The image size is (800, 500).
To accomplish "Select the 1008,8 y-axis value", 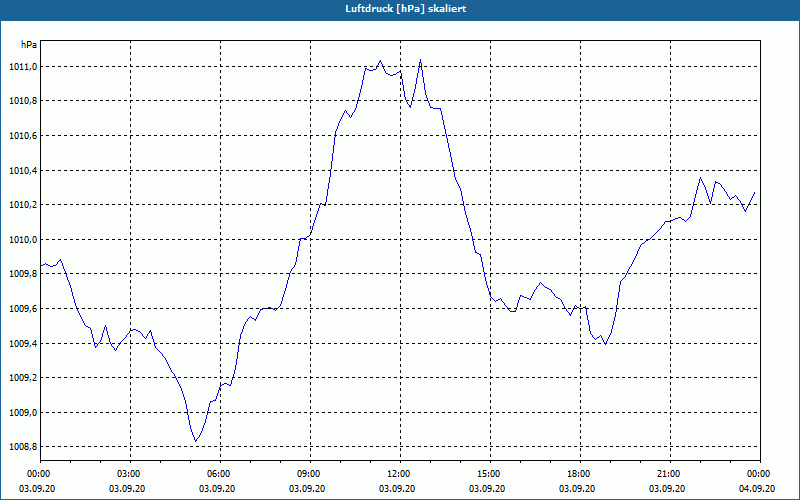I will click(x=23, y=447).
